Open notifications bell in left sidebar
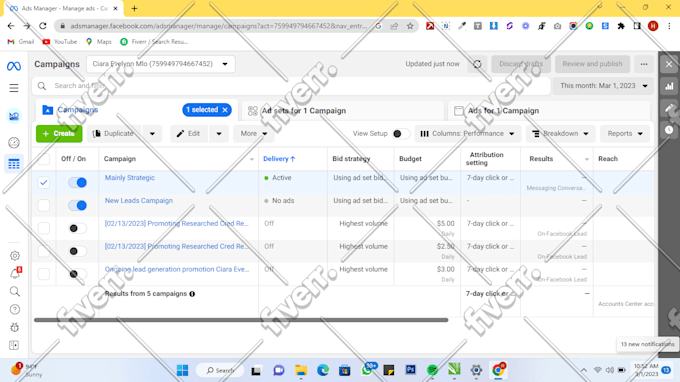680x382 pixels. (15, 273)
